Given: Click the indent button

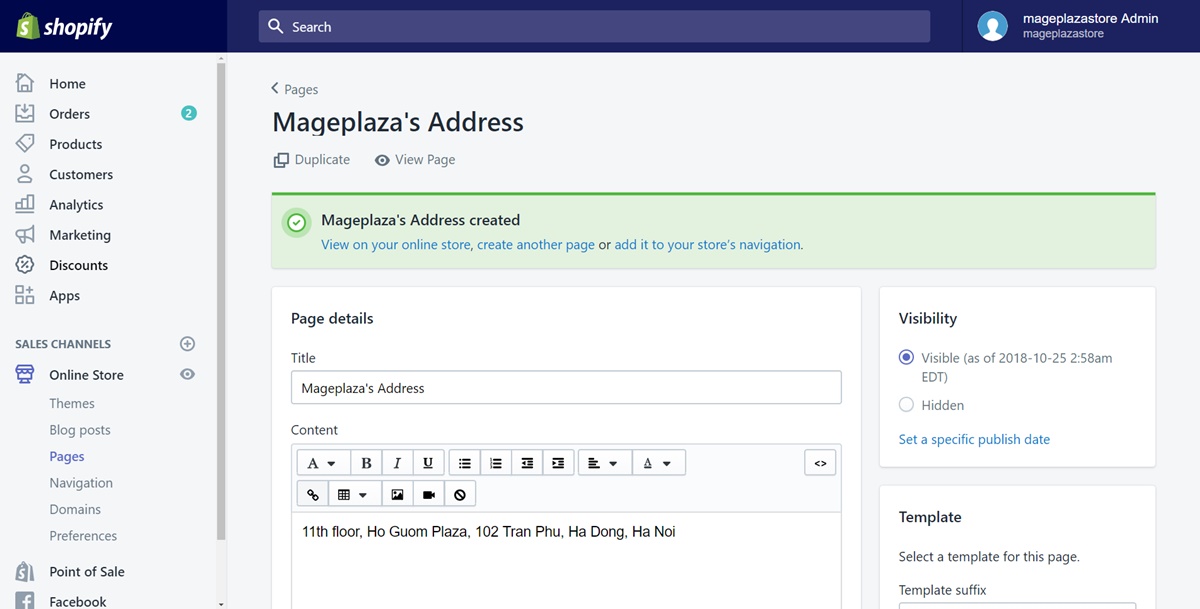Looking at the screenshot, I should [x=558, y=463].
